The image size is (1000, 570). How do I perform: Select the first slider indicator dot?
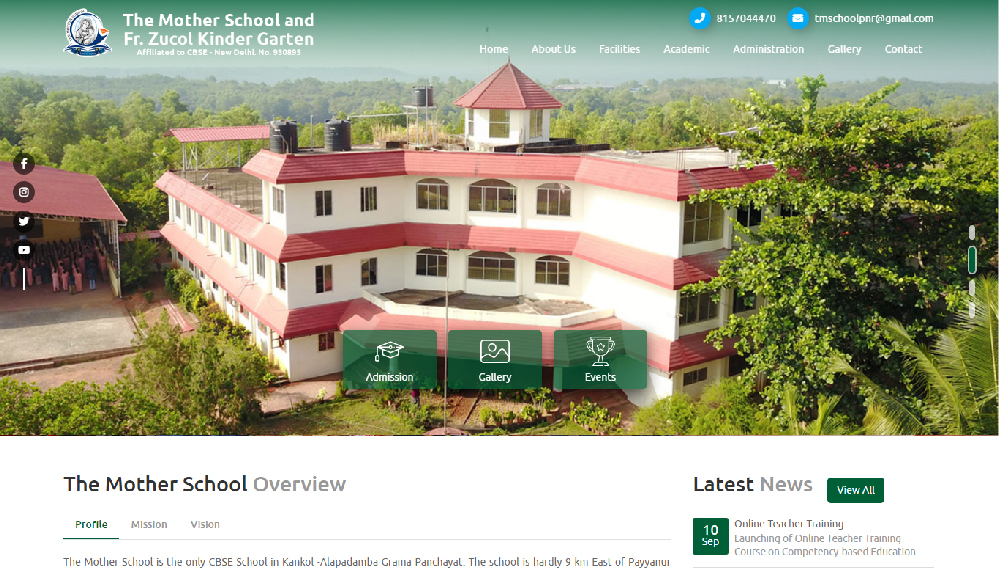point(972,233)
